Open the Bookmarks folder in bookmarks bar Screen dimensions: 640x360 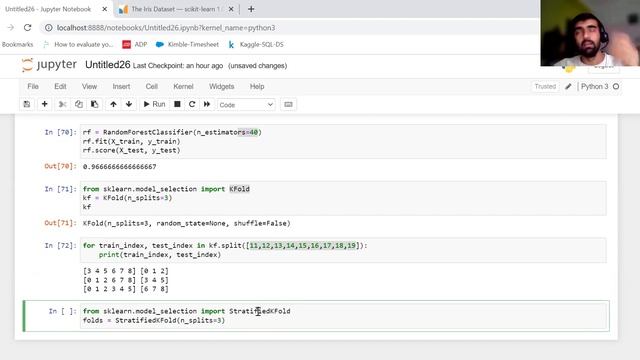(x=18, y=44)
